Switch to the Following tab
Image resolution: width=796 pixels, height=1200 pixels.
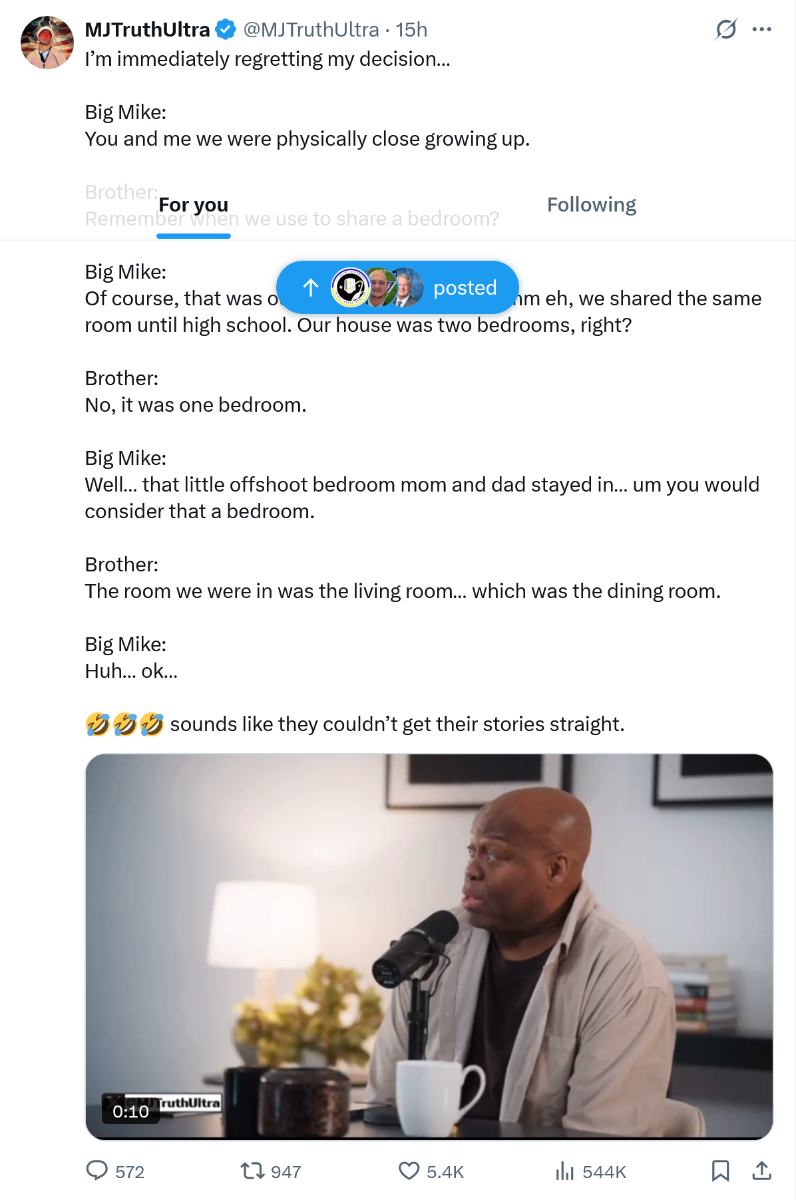[x=591, y=205]
